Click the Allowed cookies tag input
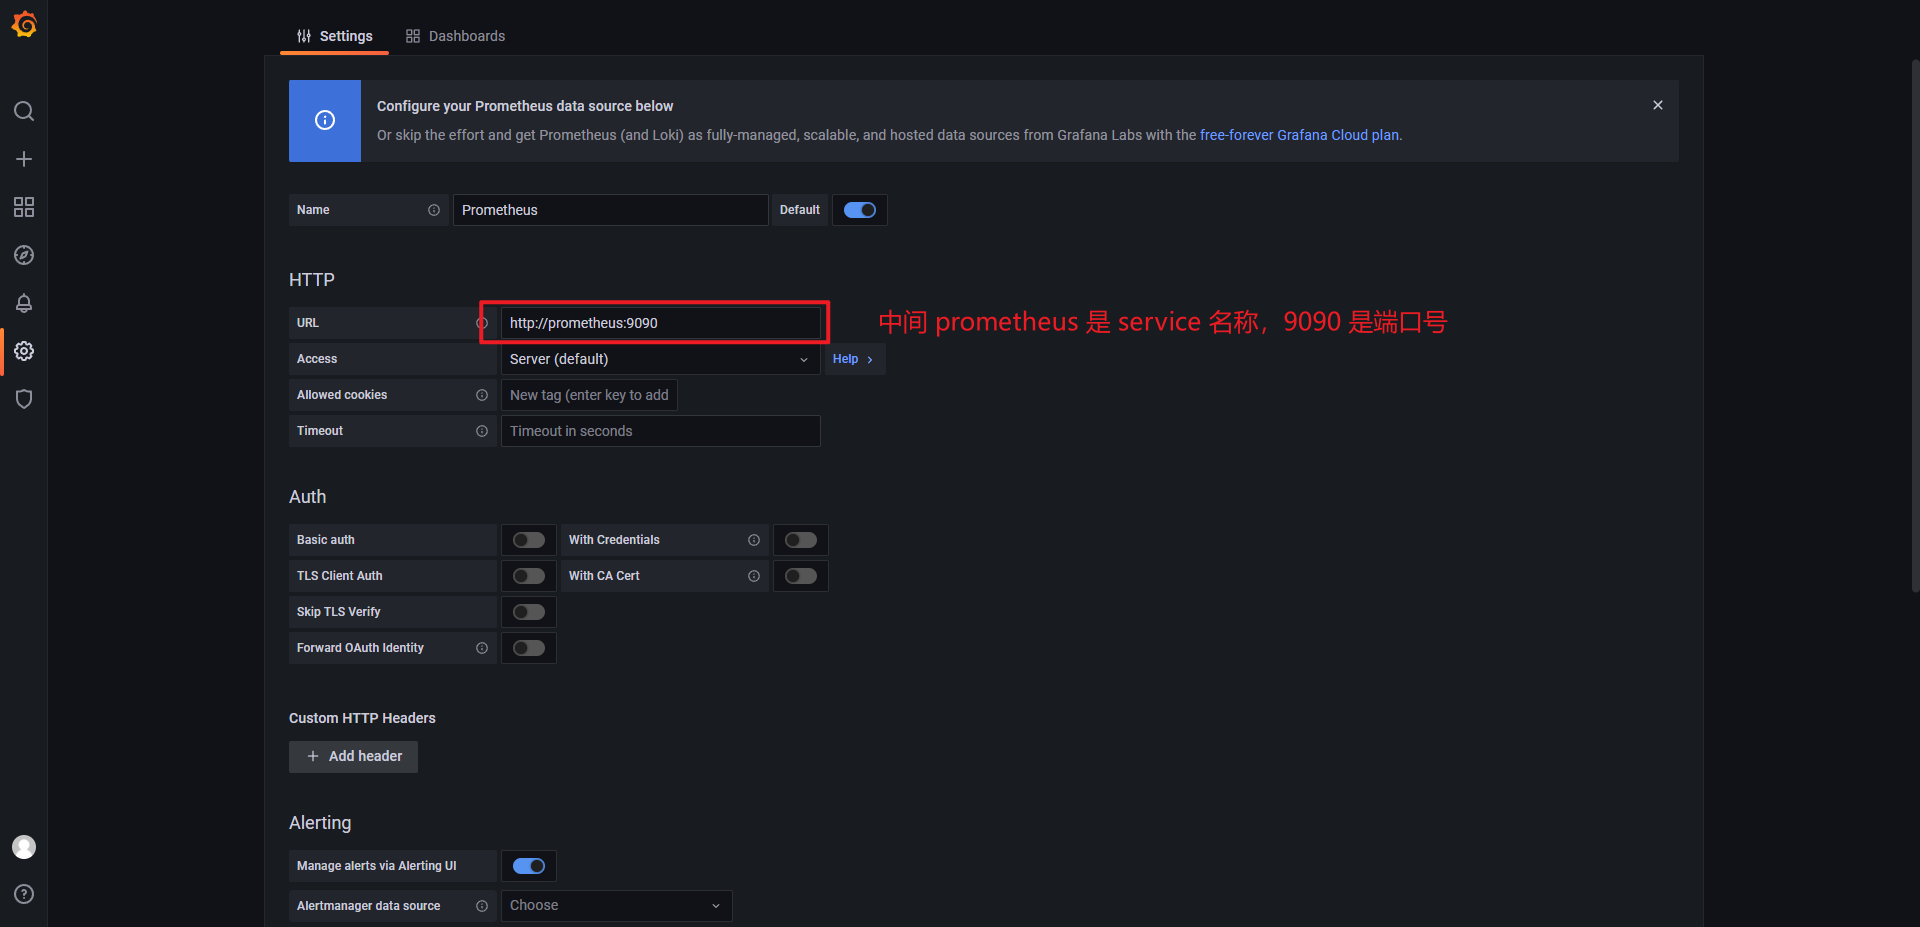1920x927 pixels. 589,395
